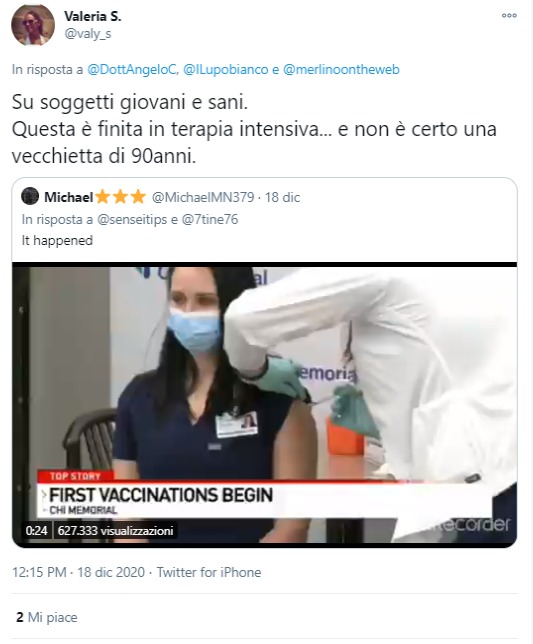The width and height of the screenshot is (533, 644).
Task: Click the tweet text about terapia intensiva
Action: click(x=254, y=129)
